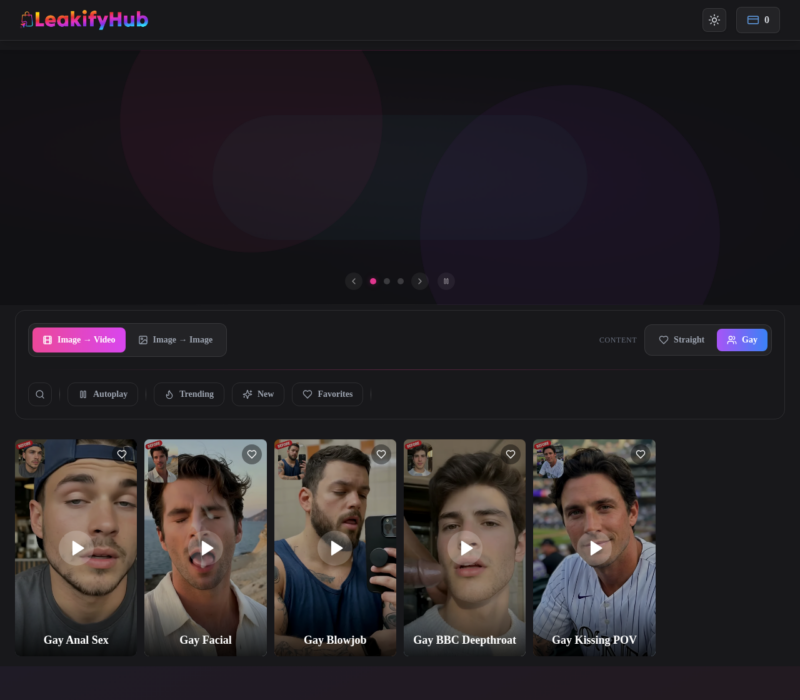800x700 pixels.
Task: Switch to the Image → Video mode
Action: click(79, 340)
